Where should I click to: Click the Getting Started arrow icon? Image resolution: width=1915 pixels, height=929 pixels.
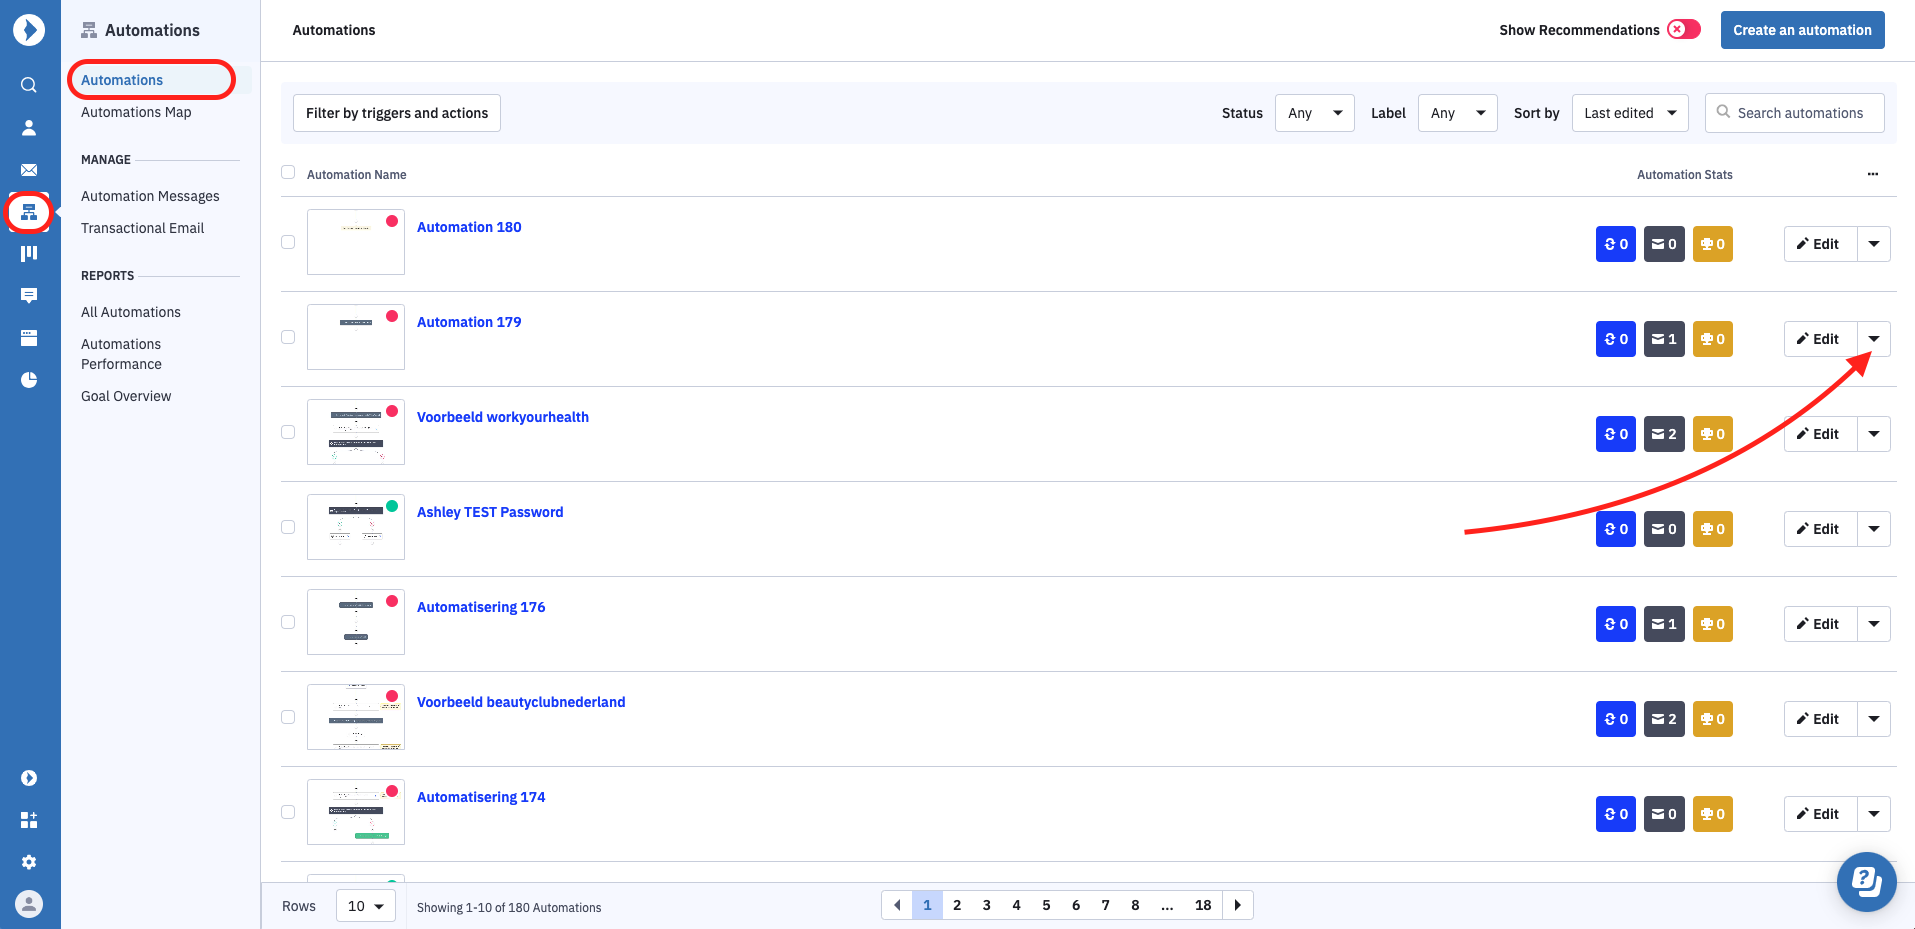click(29, 778)
